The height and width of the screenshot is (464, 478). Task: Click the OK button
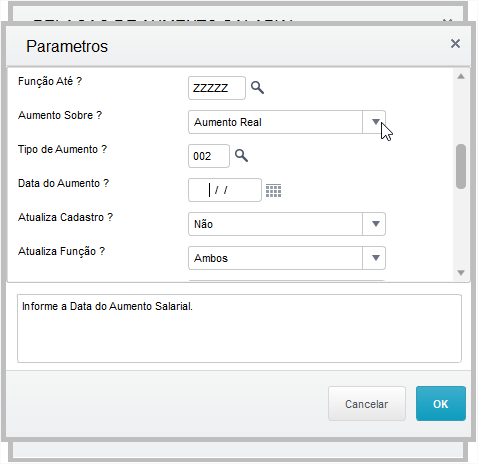[x=441, y=404]
